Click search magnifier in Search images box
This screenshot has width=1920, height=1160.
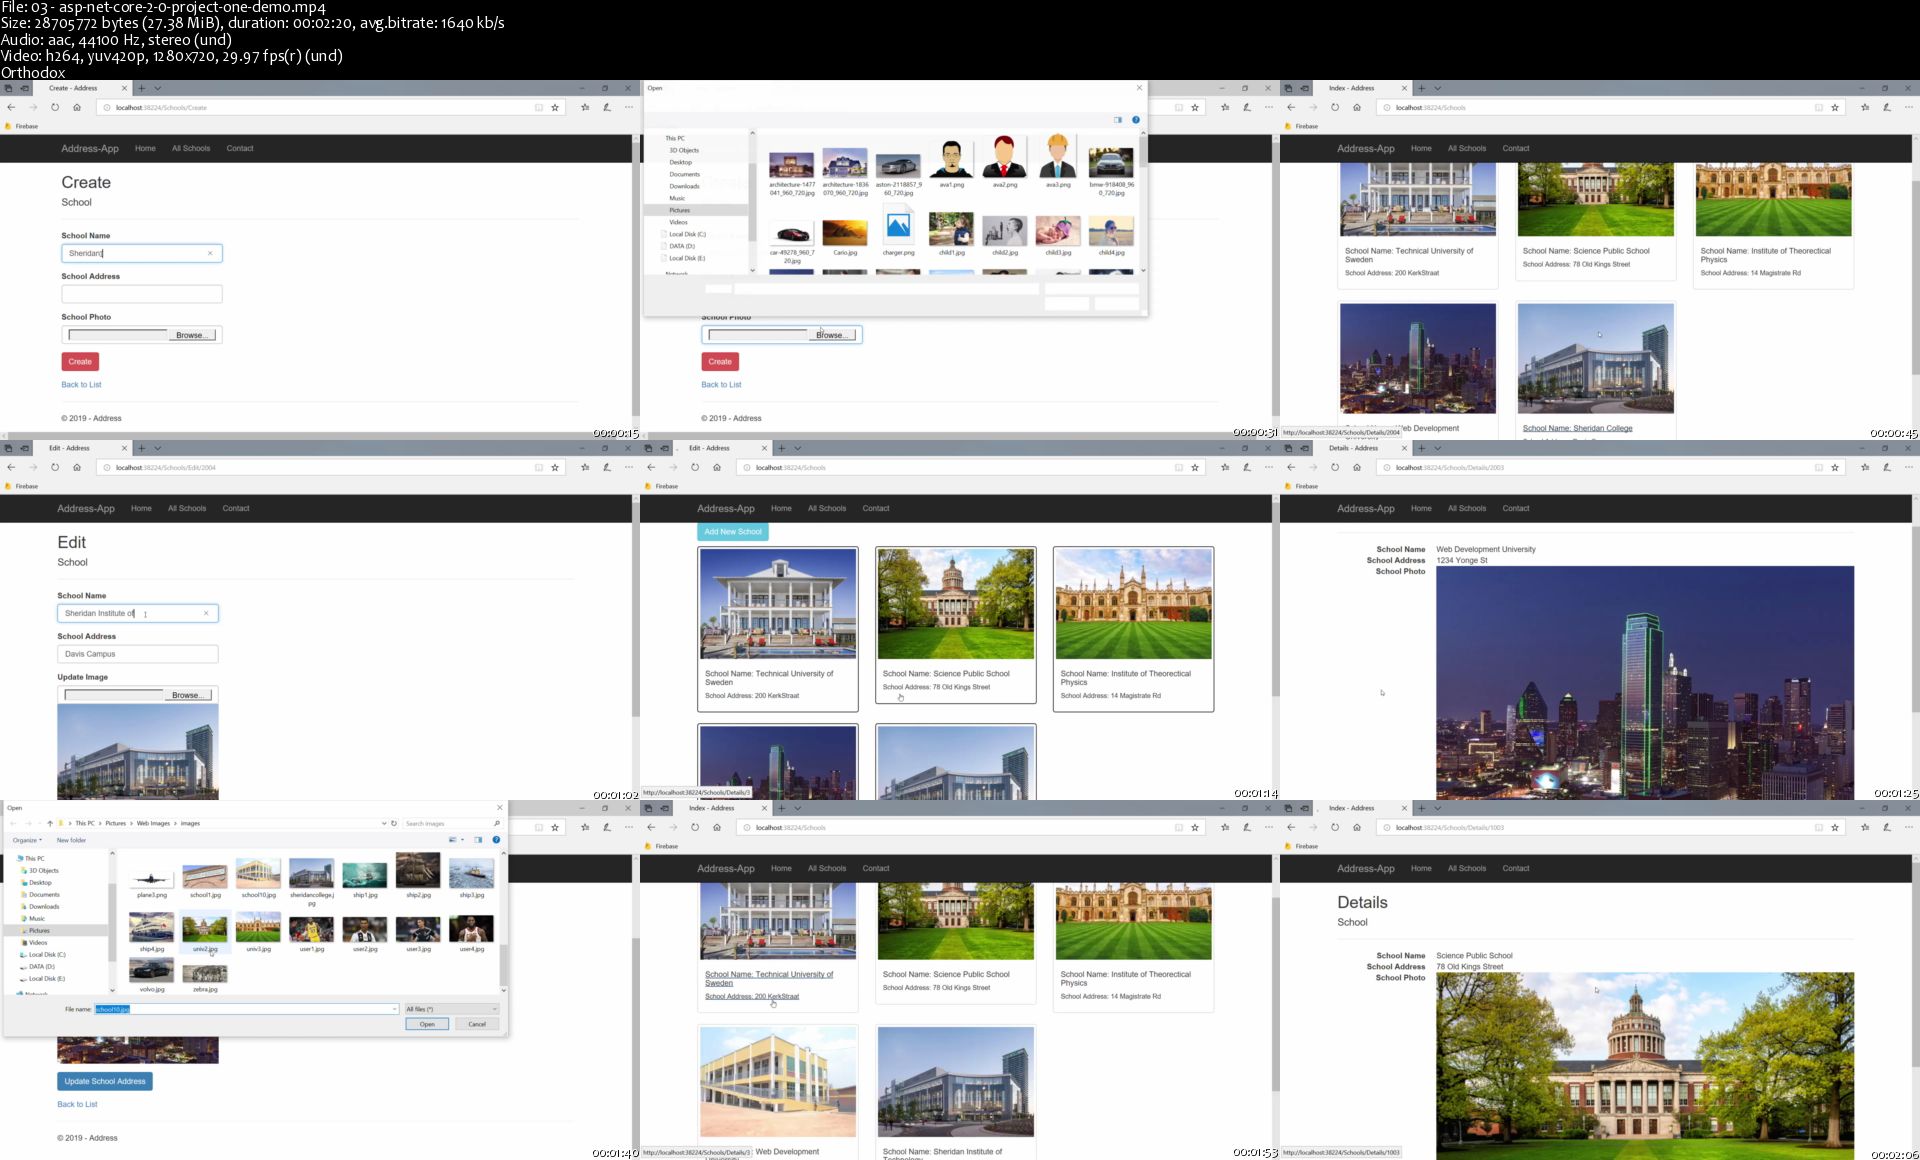(497, 823)
